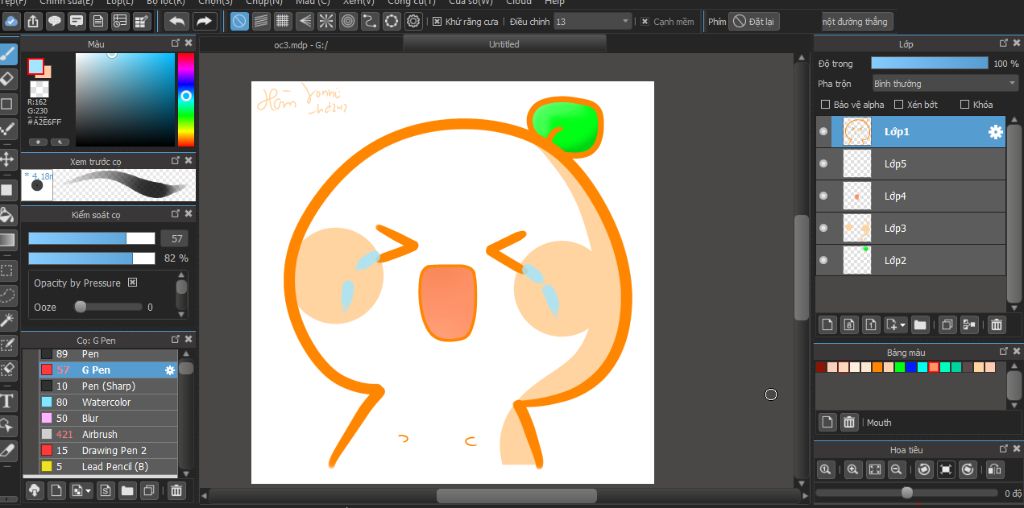The height and width of the screenshot is (508, 1024).
Task: Hide the Lớp1 layer
Action: pos(824,132)
